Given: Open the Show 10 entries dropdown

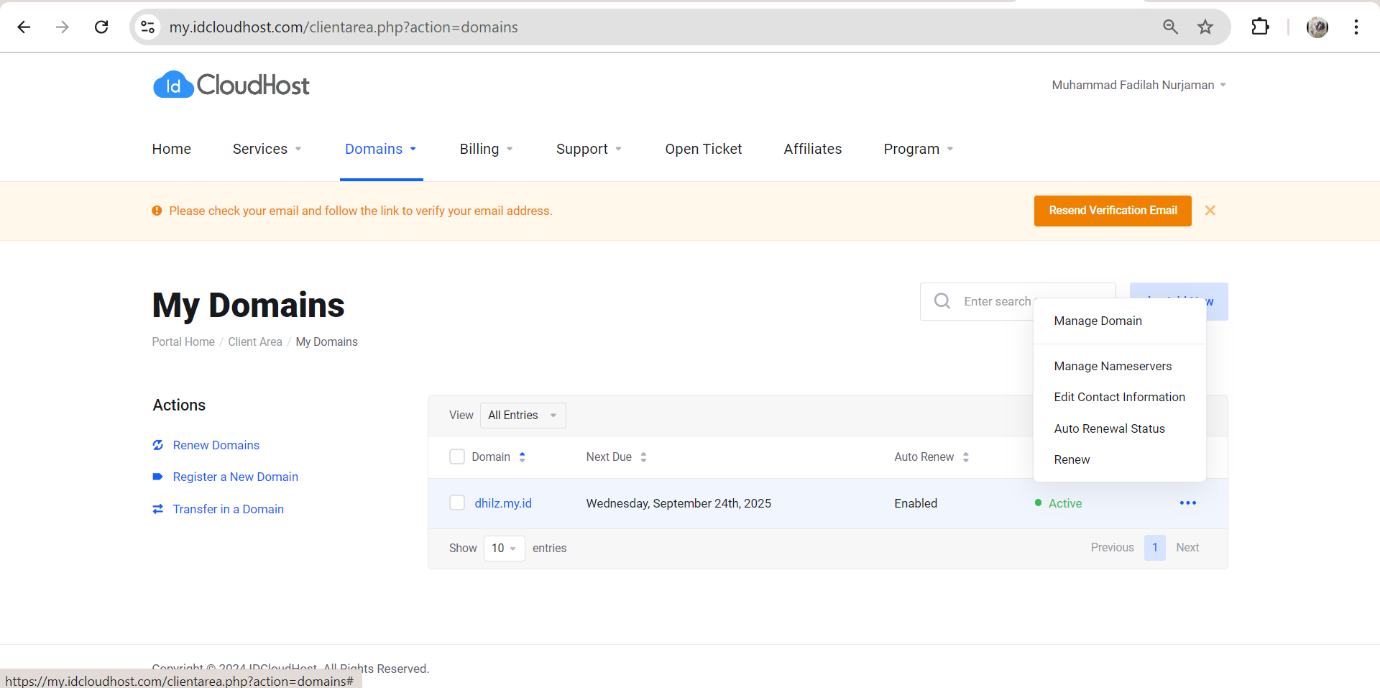Looking at the screenshot, I should 504,548.
